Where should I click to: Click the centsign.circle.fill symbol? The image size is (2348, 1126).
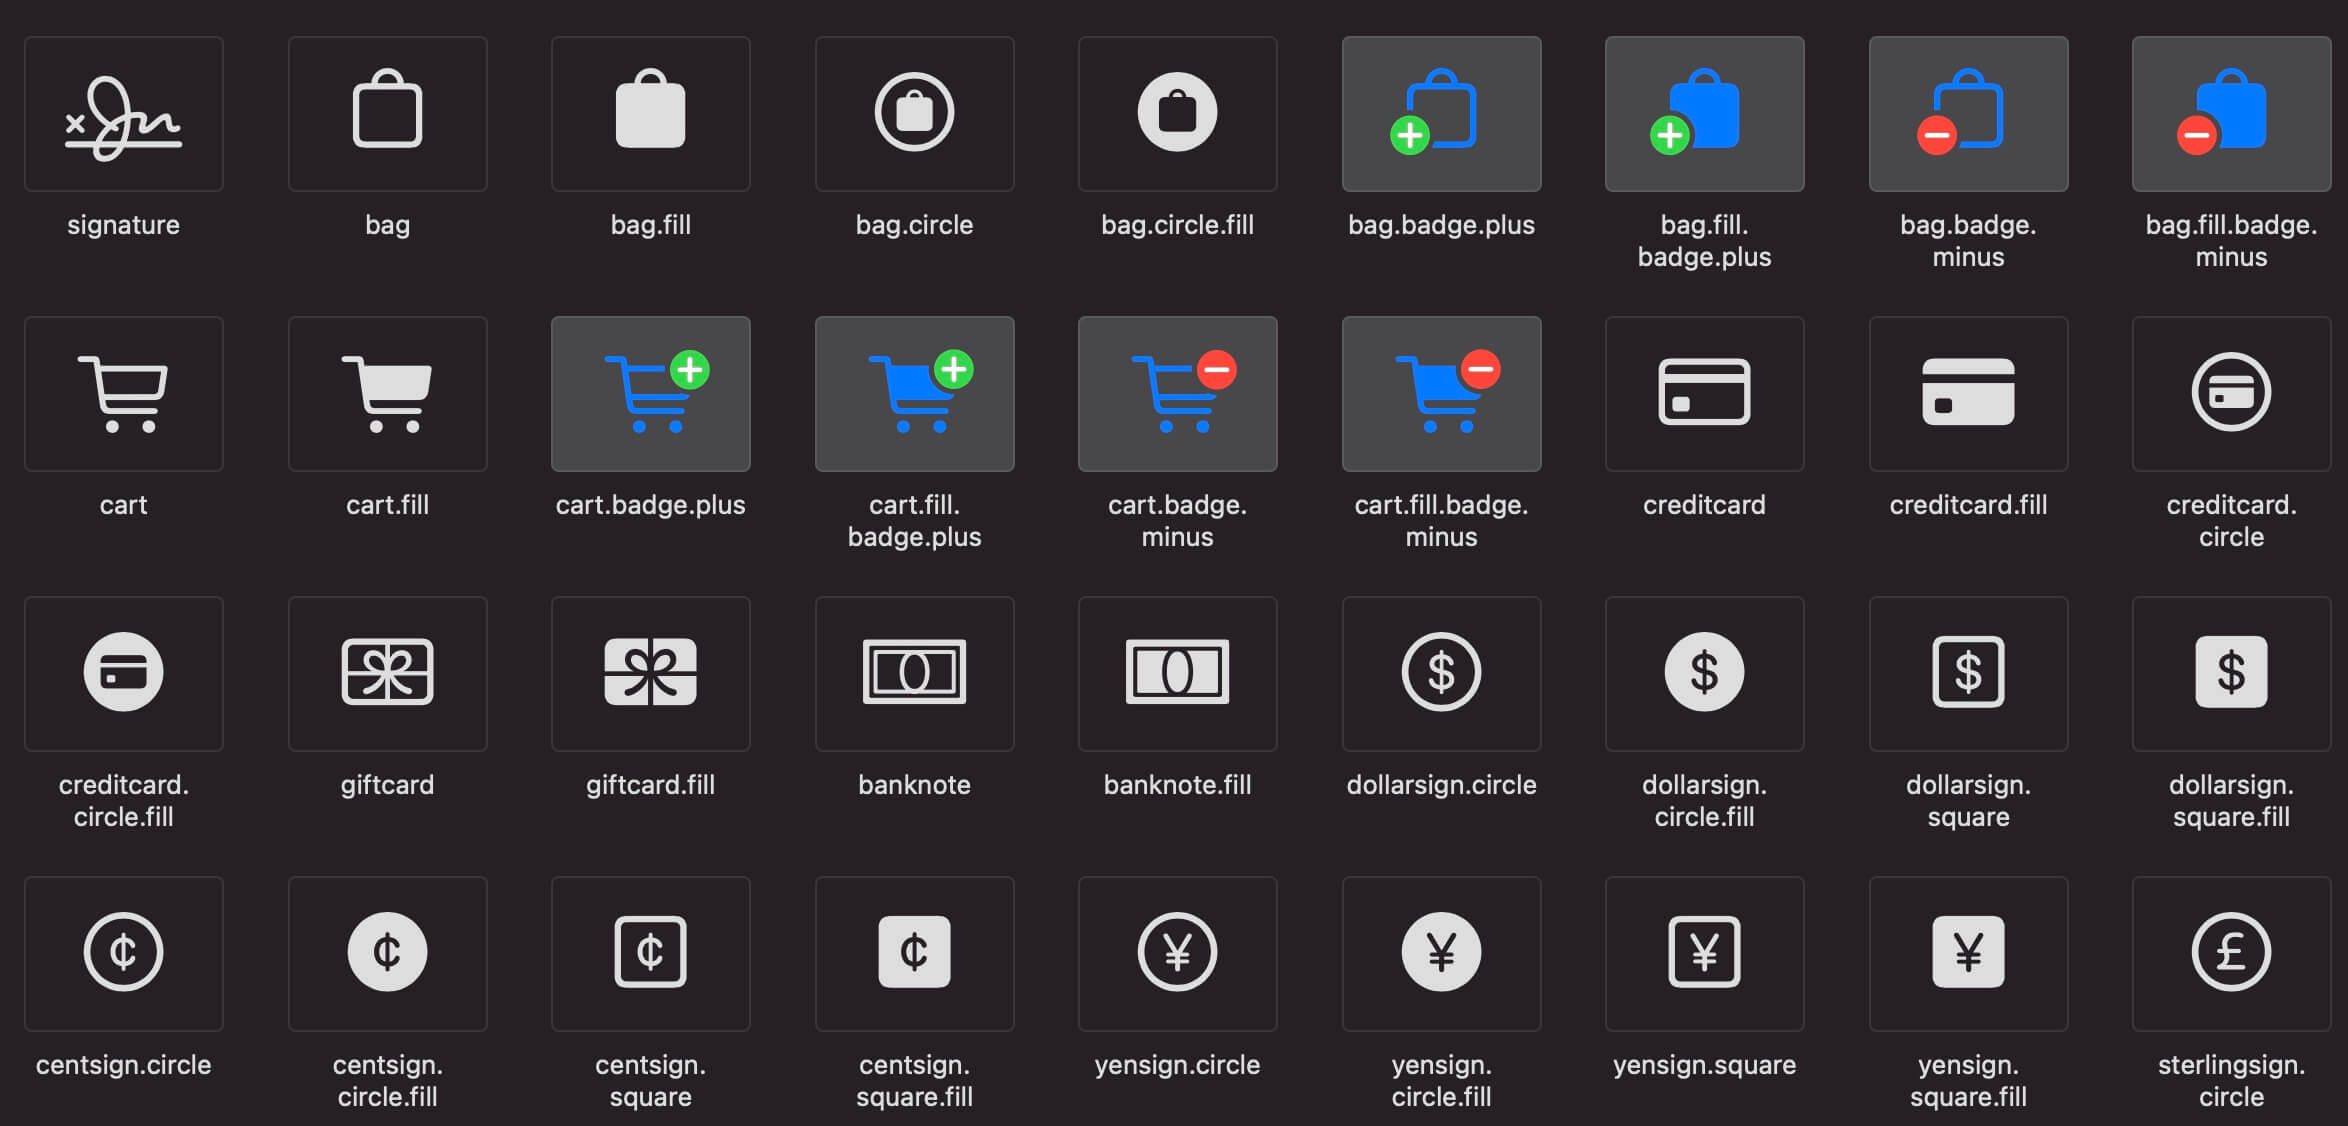click(x=387, y=953)
